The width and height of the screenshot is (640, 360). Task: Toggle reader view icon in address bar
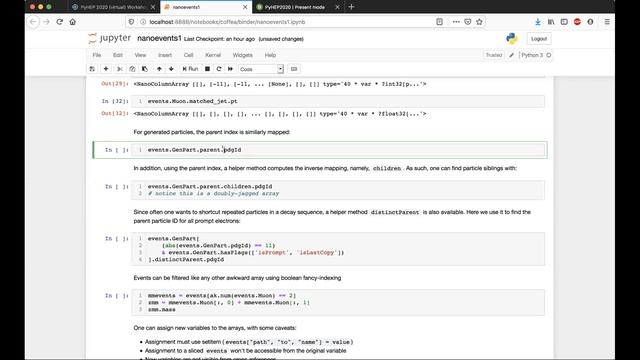440,22
